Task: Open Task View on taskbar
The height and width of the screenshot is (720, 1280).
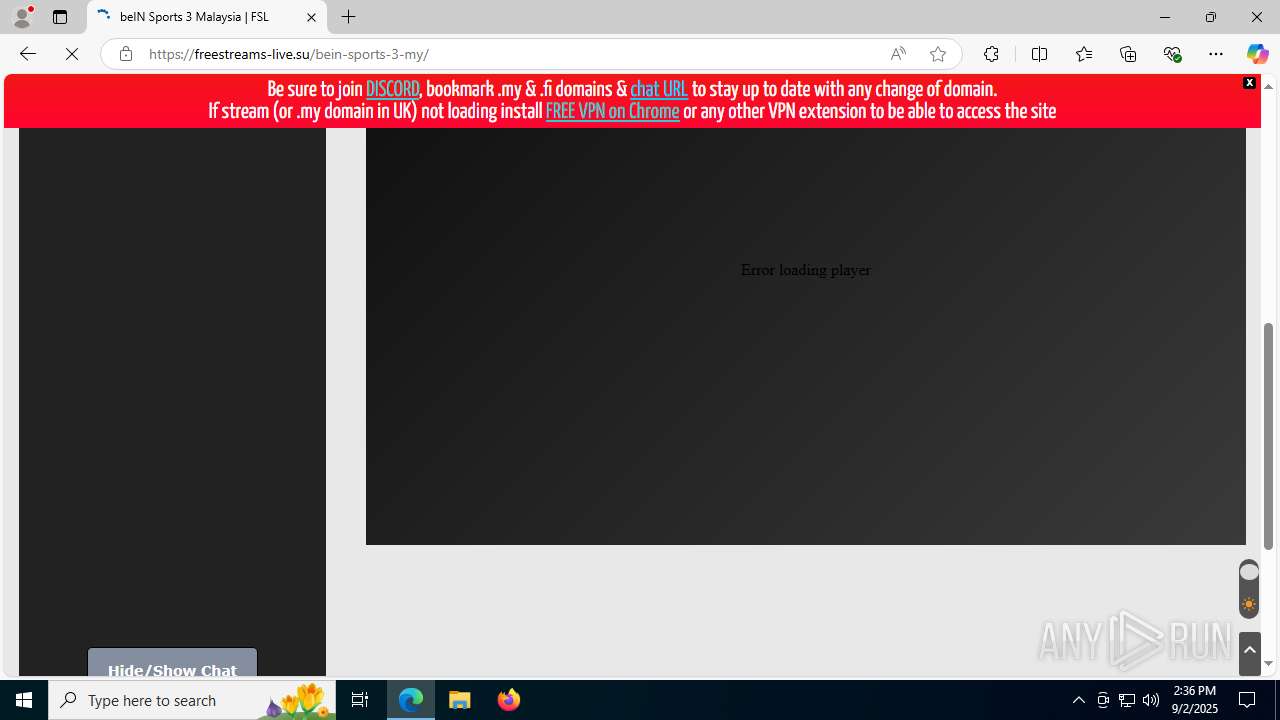Action: pyautogui.click(x=360, y=700)
